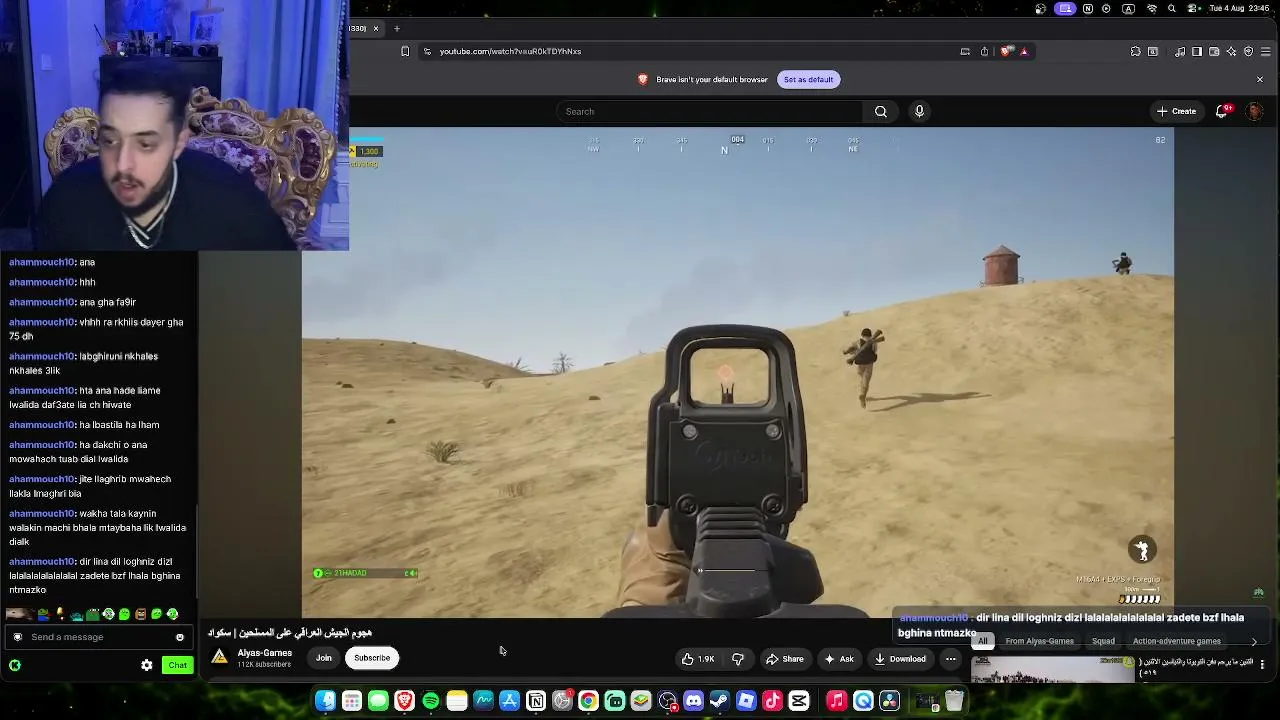Viewport: 1280px width, 720px height.
Task: Click the Alyas-Games channel avatar
Action: pos(219,657)
